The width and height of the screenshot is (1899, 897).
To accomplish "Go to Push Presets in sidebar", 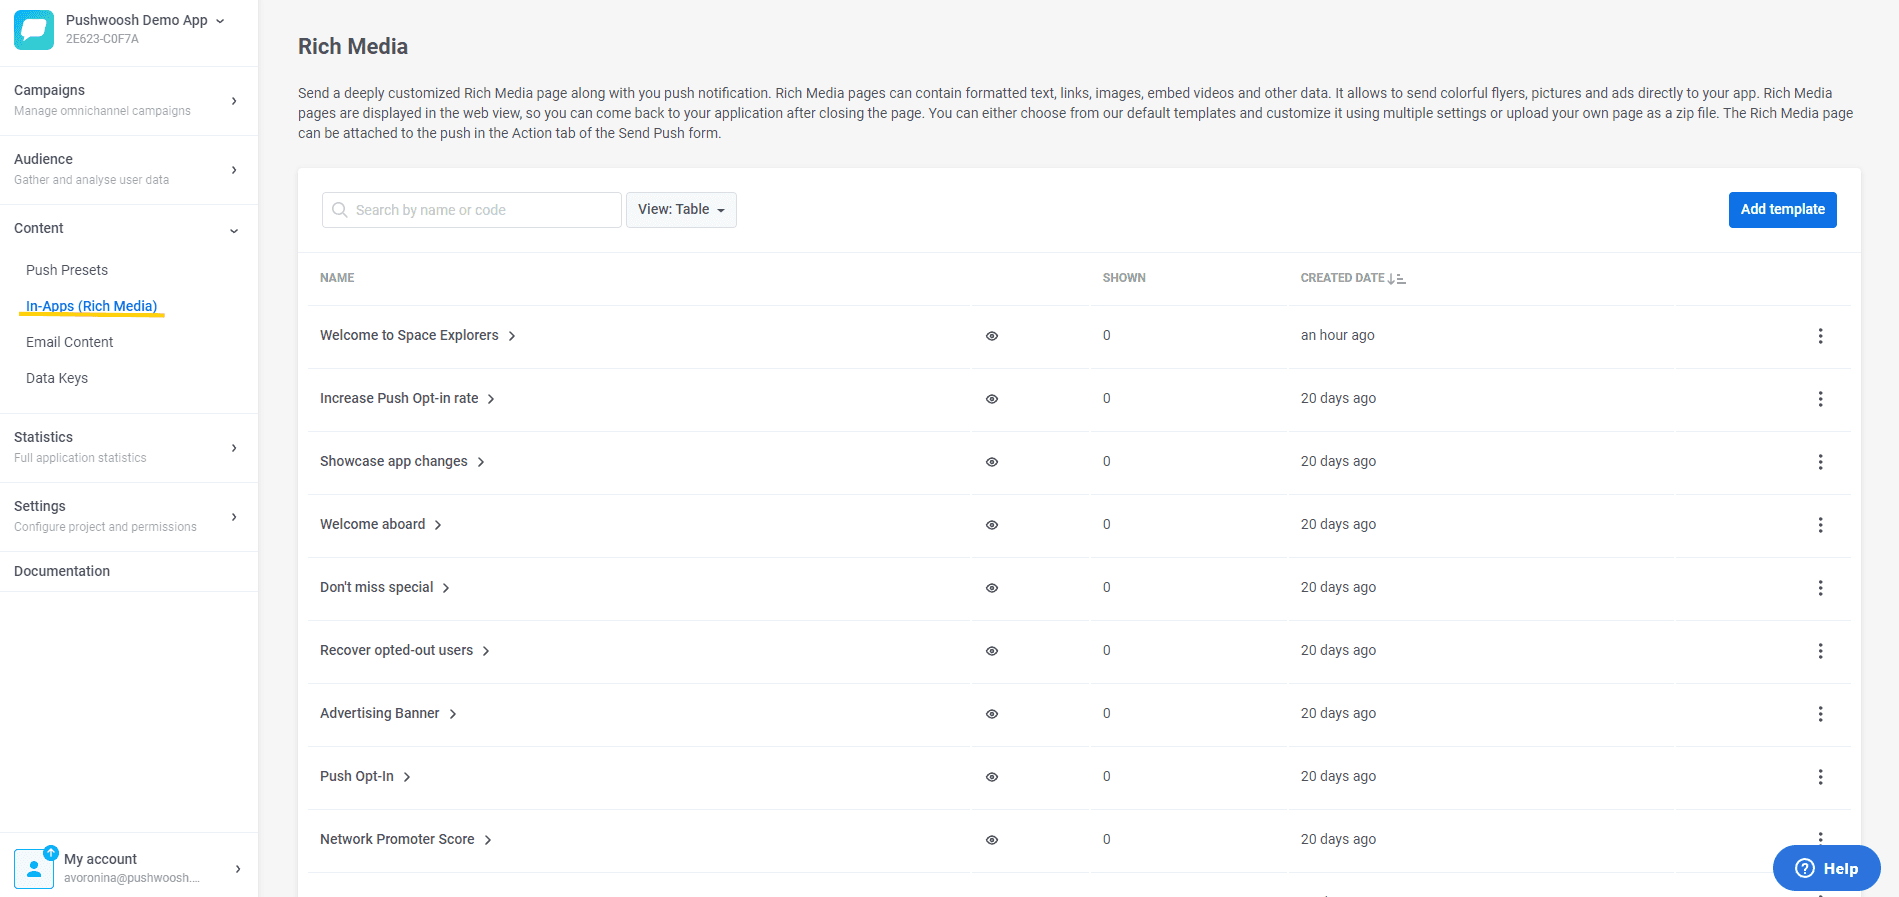I will [x=67, y=270].
